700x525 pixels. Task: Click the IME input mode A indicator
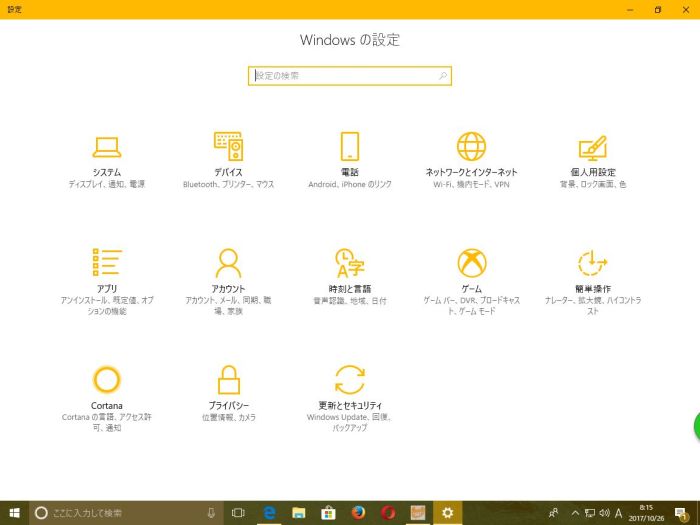click(619, 513)
